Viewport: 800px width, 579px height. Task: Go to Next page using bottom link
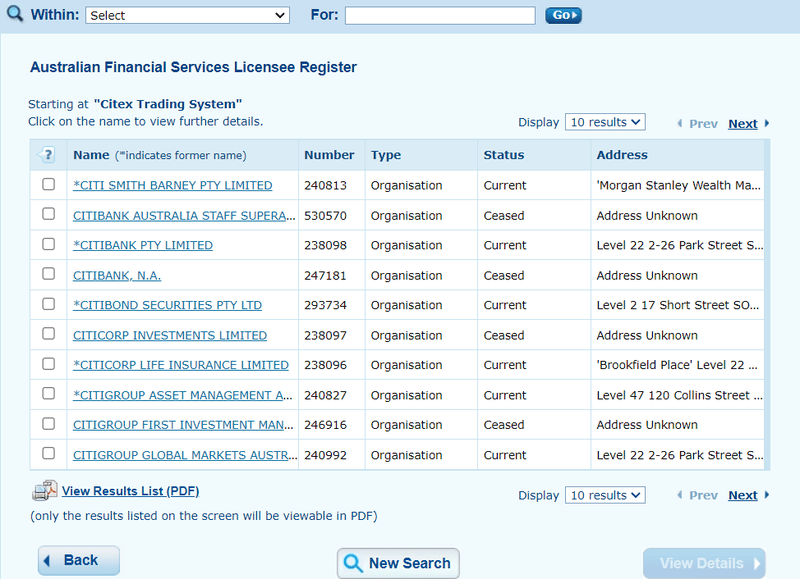[743, 495]
